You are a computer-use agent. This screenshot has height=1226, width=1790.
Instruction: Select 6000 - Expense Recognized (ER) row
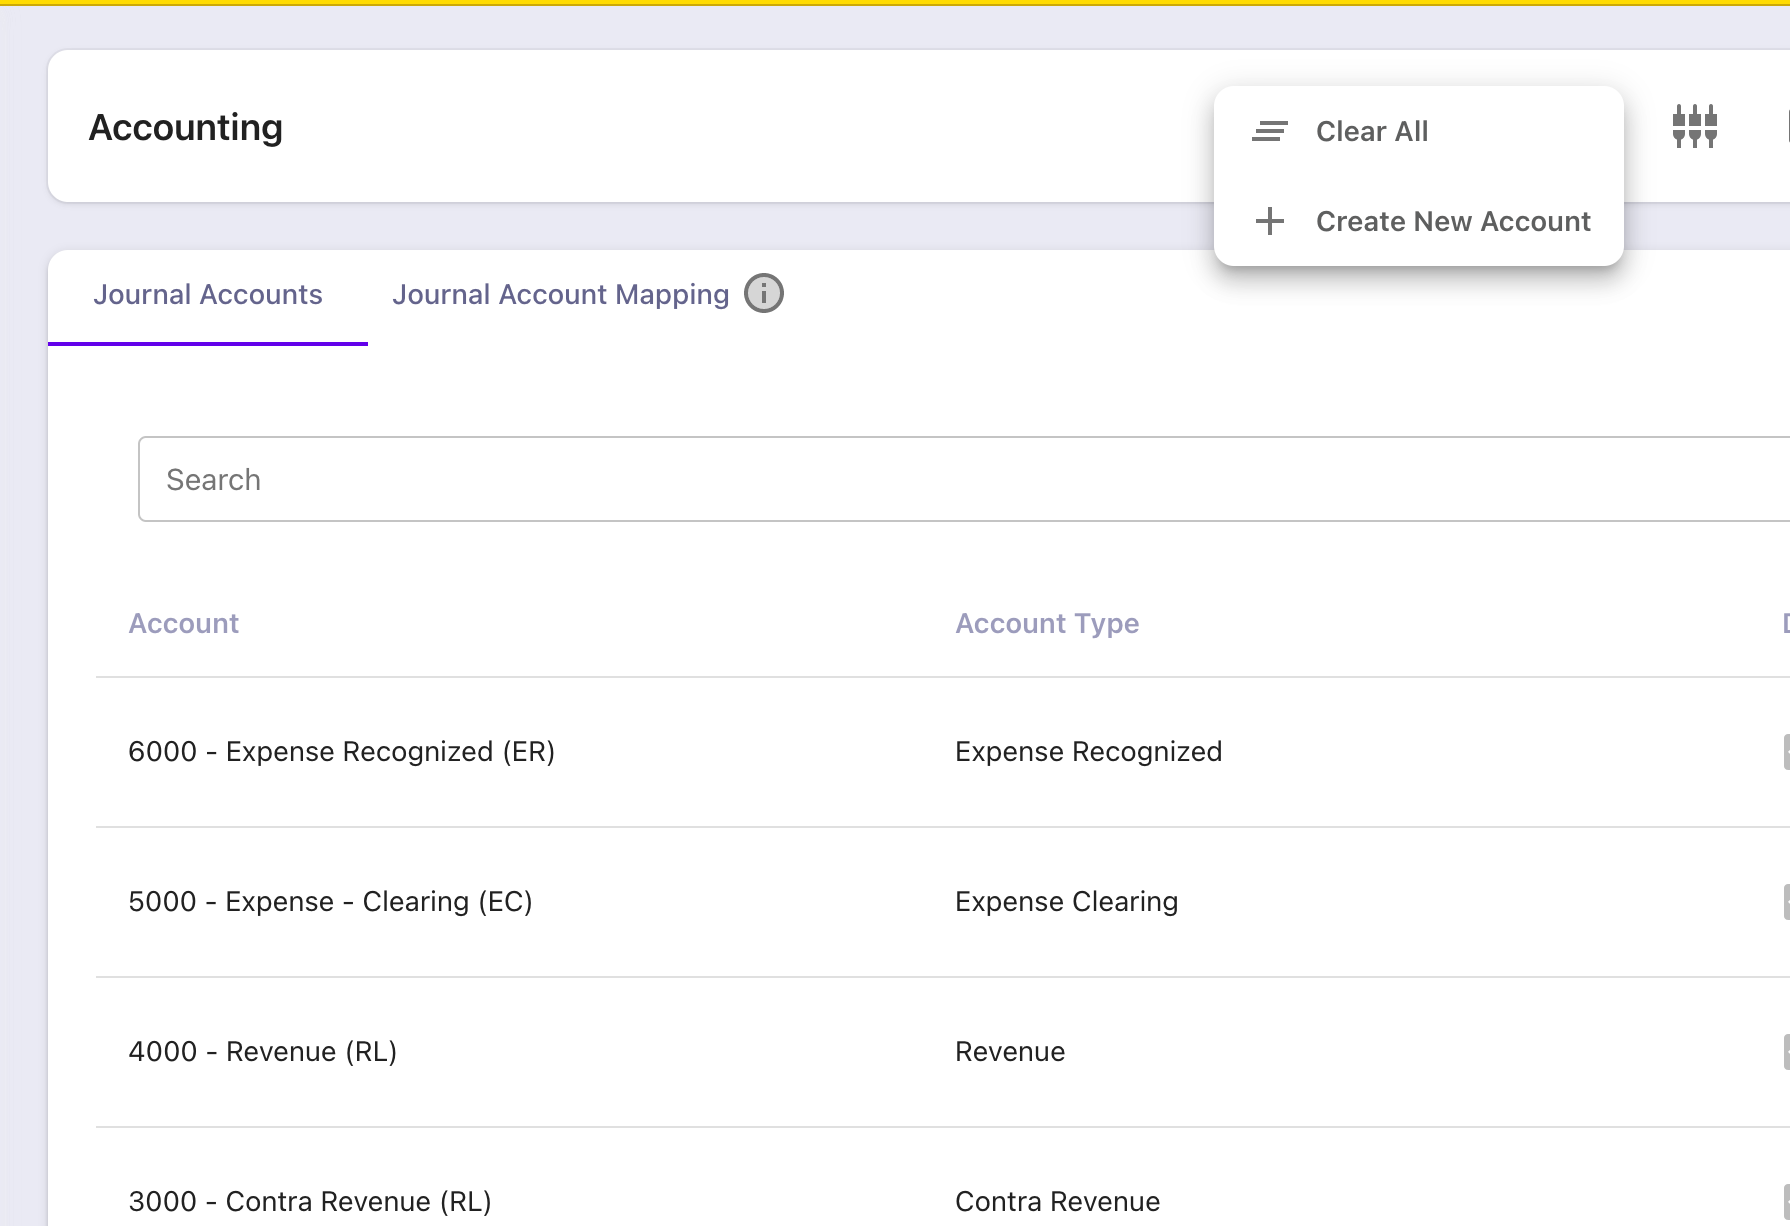943,752
